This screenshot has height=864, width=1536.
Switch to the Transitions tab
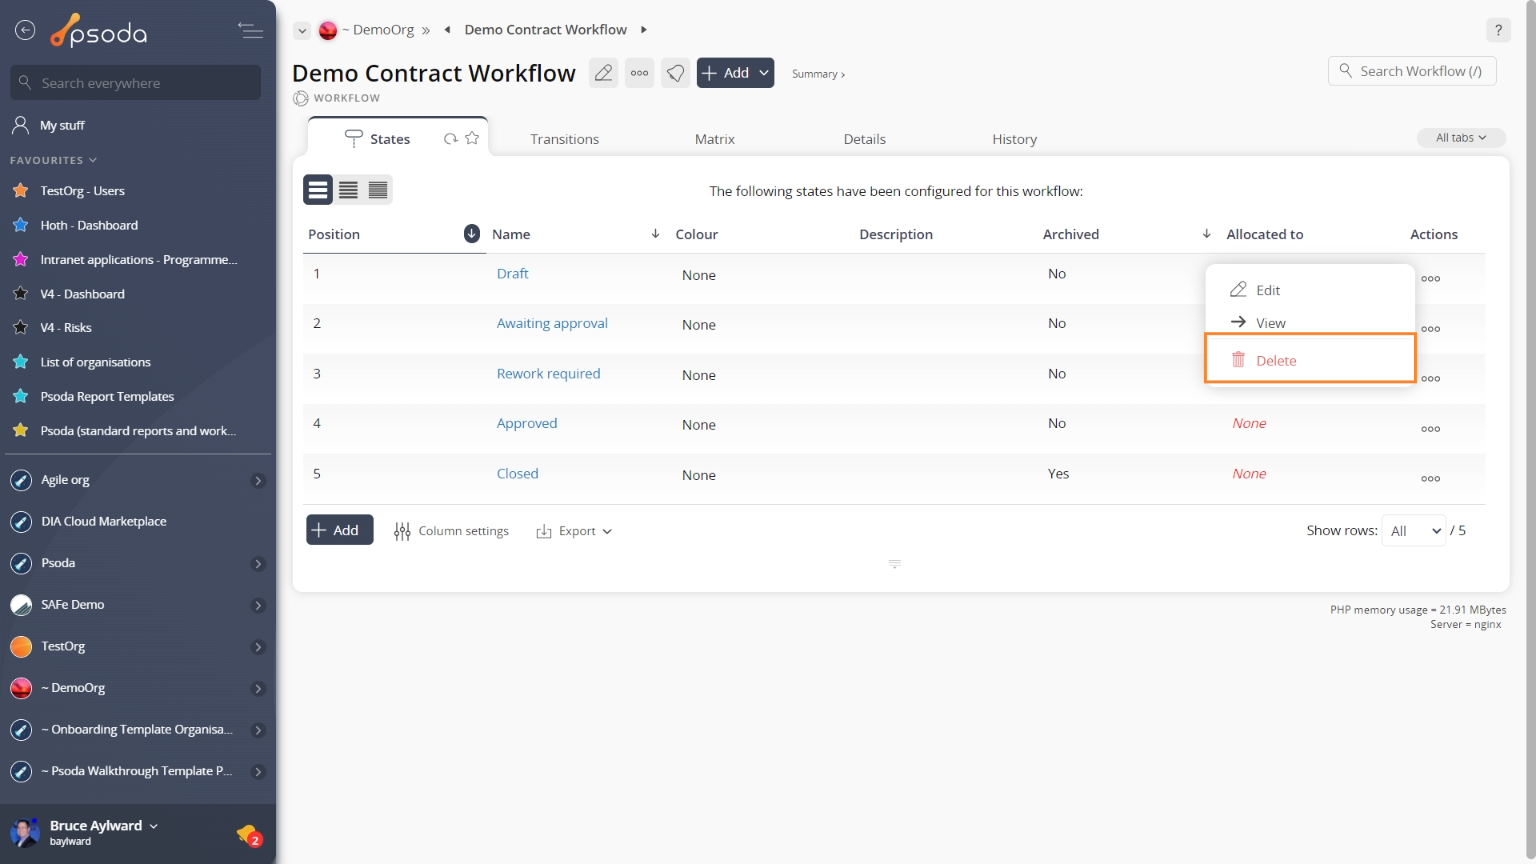pyautogui.click(x=564, y=139)
